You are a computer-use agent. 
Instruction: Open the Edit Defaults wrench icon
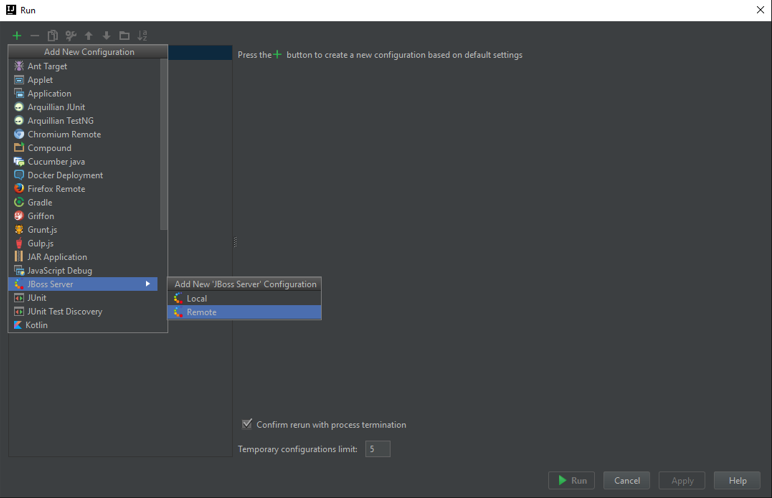pos(71,35)
